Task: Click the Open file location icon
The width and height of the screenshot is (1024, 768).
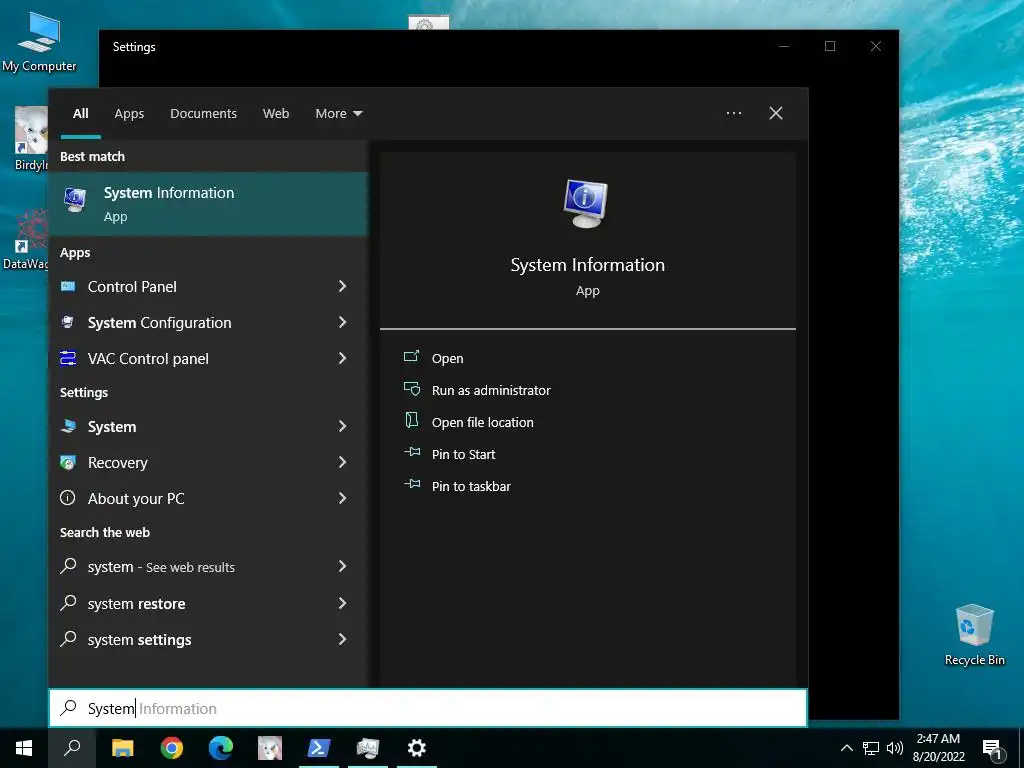Action: (x=411, y=420)
